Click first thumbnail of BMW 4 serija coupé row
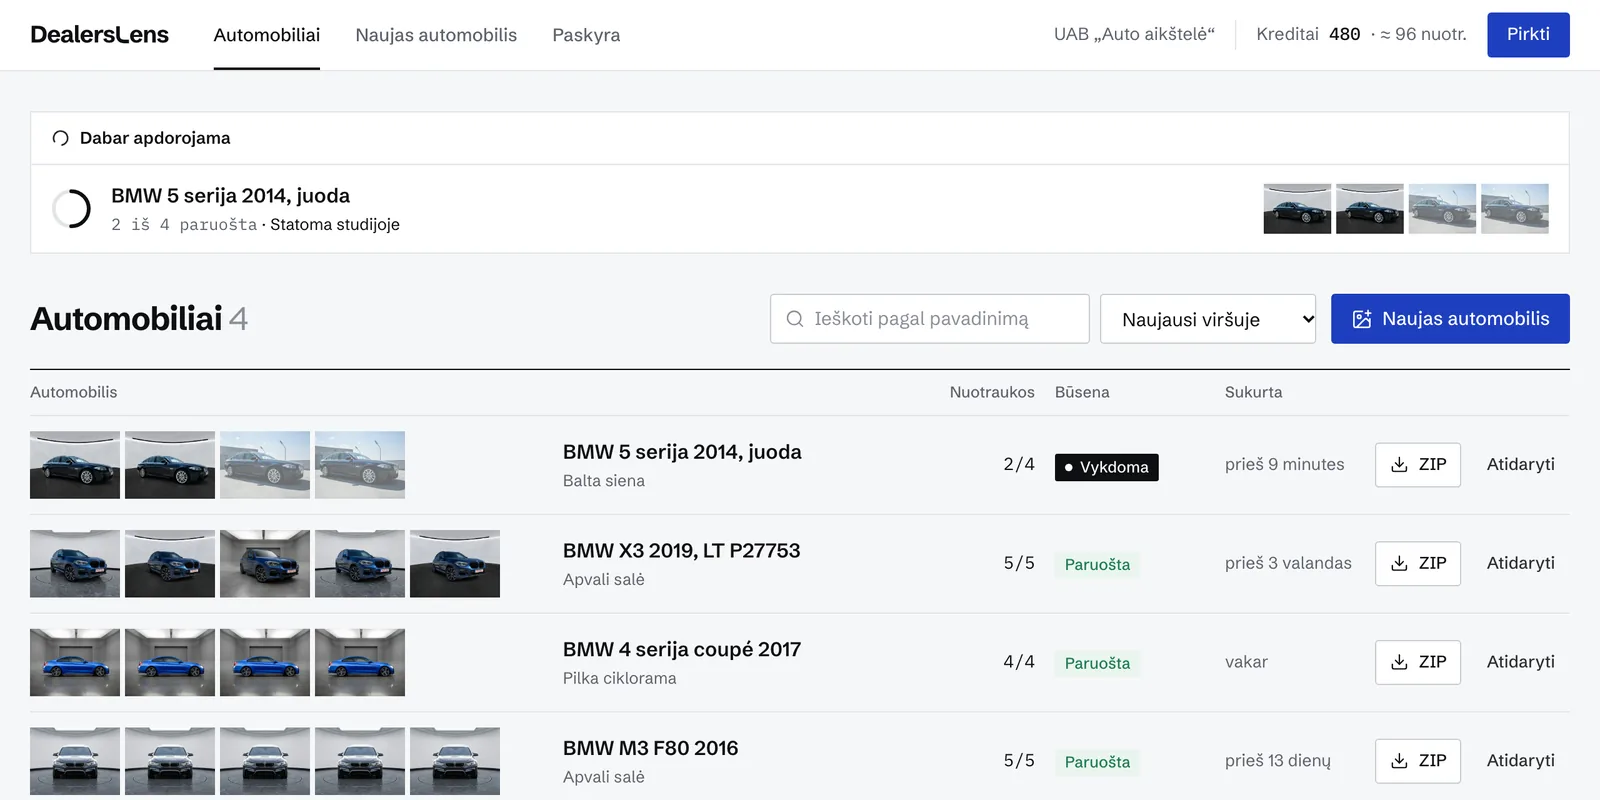This screenshot has height=800, width=1600. click(x=75, y=663)
